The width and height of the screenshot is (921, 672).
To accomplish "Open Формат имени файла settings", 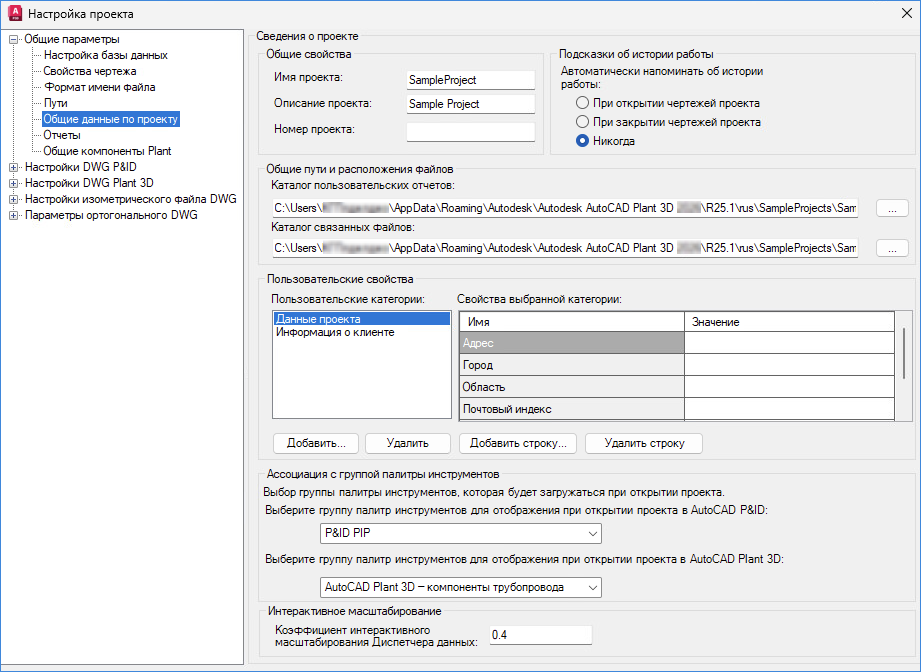I will tap(100, 87).
